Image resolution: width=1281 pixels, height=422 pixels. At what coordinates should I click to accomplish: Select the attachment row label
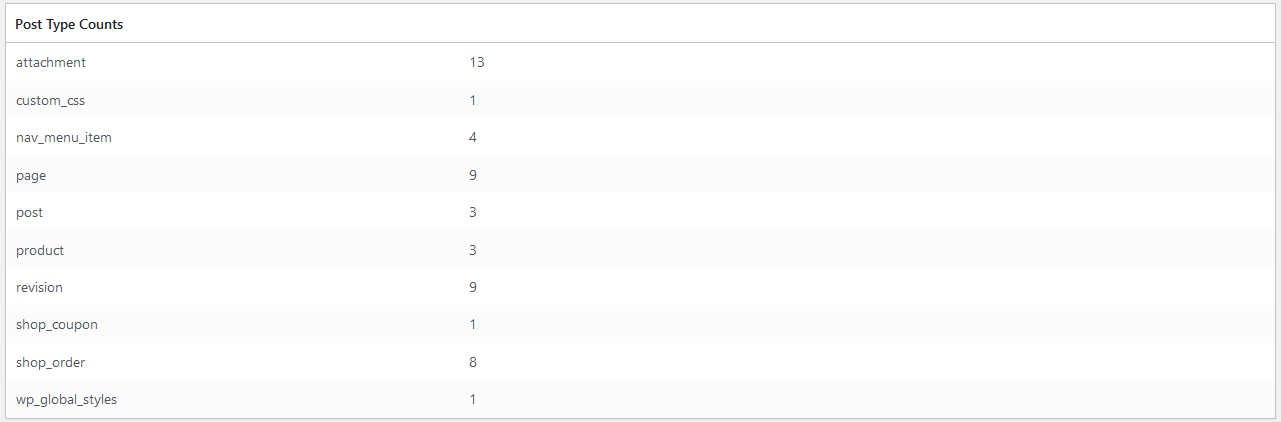51,62
